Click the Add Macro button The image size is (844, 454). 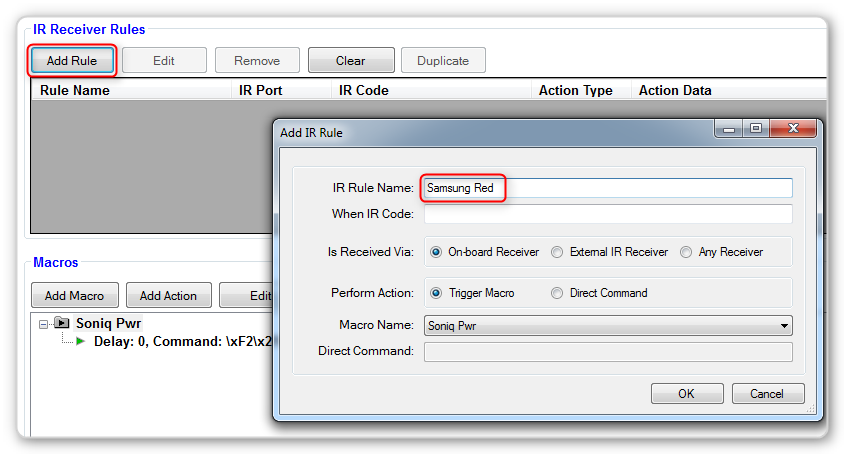tap(75, 295)
